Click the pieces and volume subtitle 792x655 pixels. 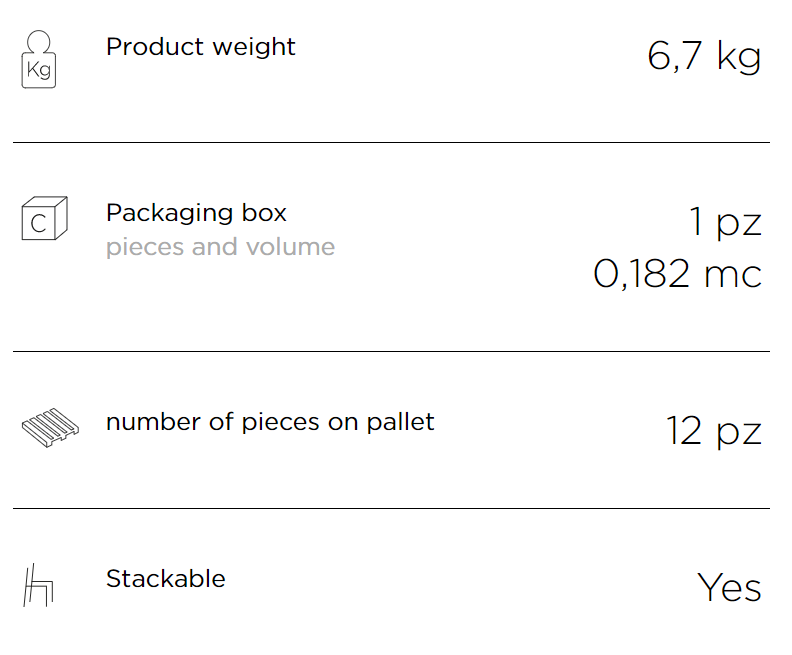(x=220, y=248)
